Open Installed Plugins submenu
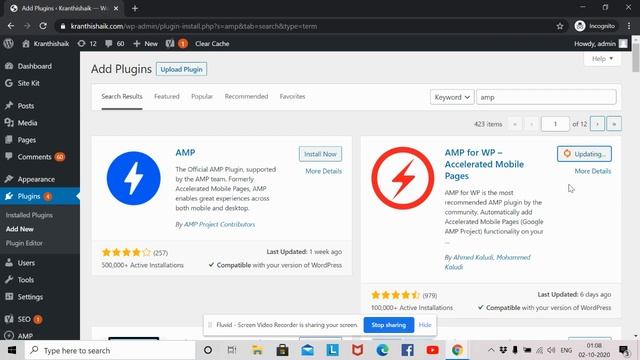The height and width of the screenshot is (360, 640). click(29, 215)
